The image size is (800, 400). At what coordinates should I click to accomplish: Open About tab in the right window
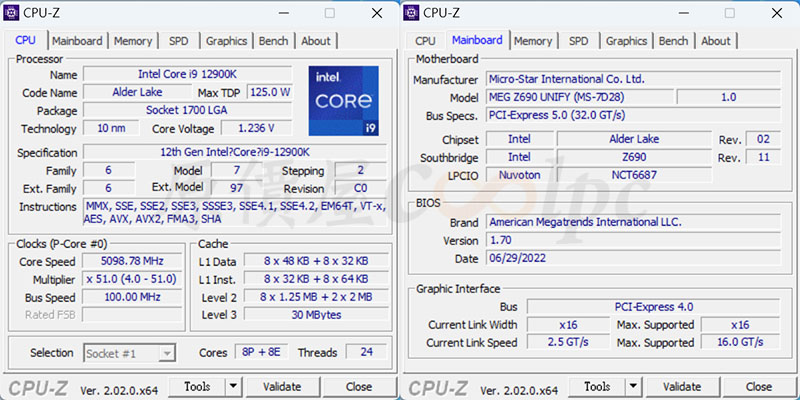pos(716,41)
